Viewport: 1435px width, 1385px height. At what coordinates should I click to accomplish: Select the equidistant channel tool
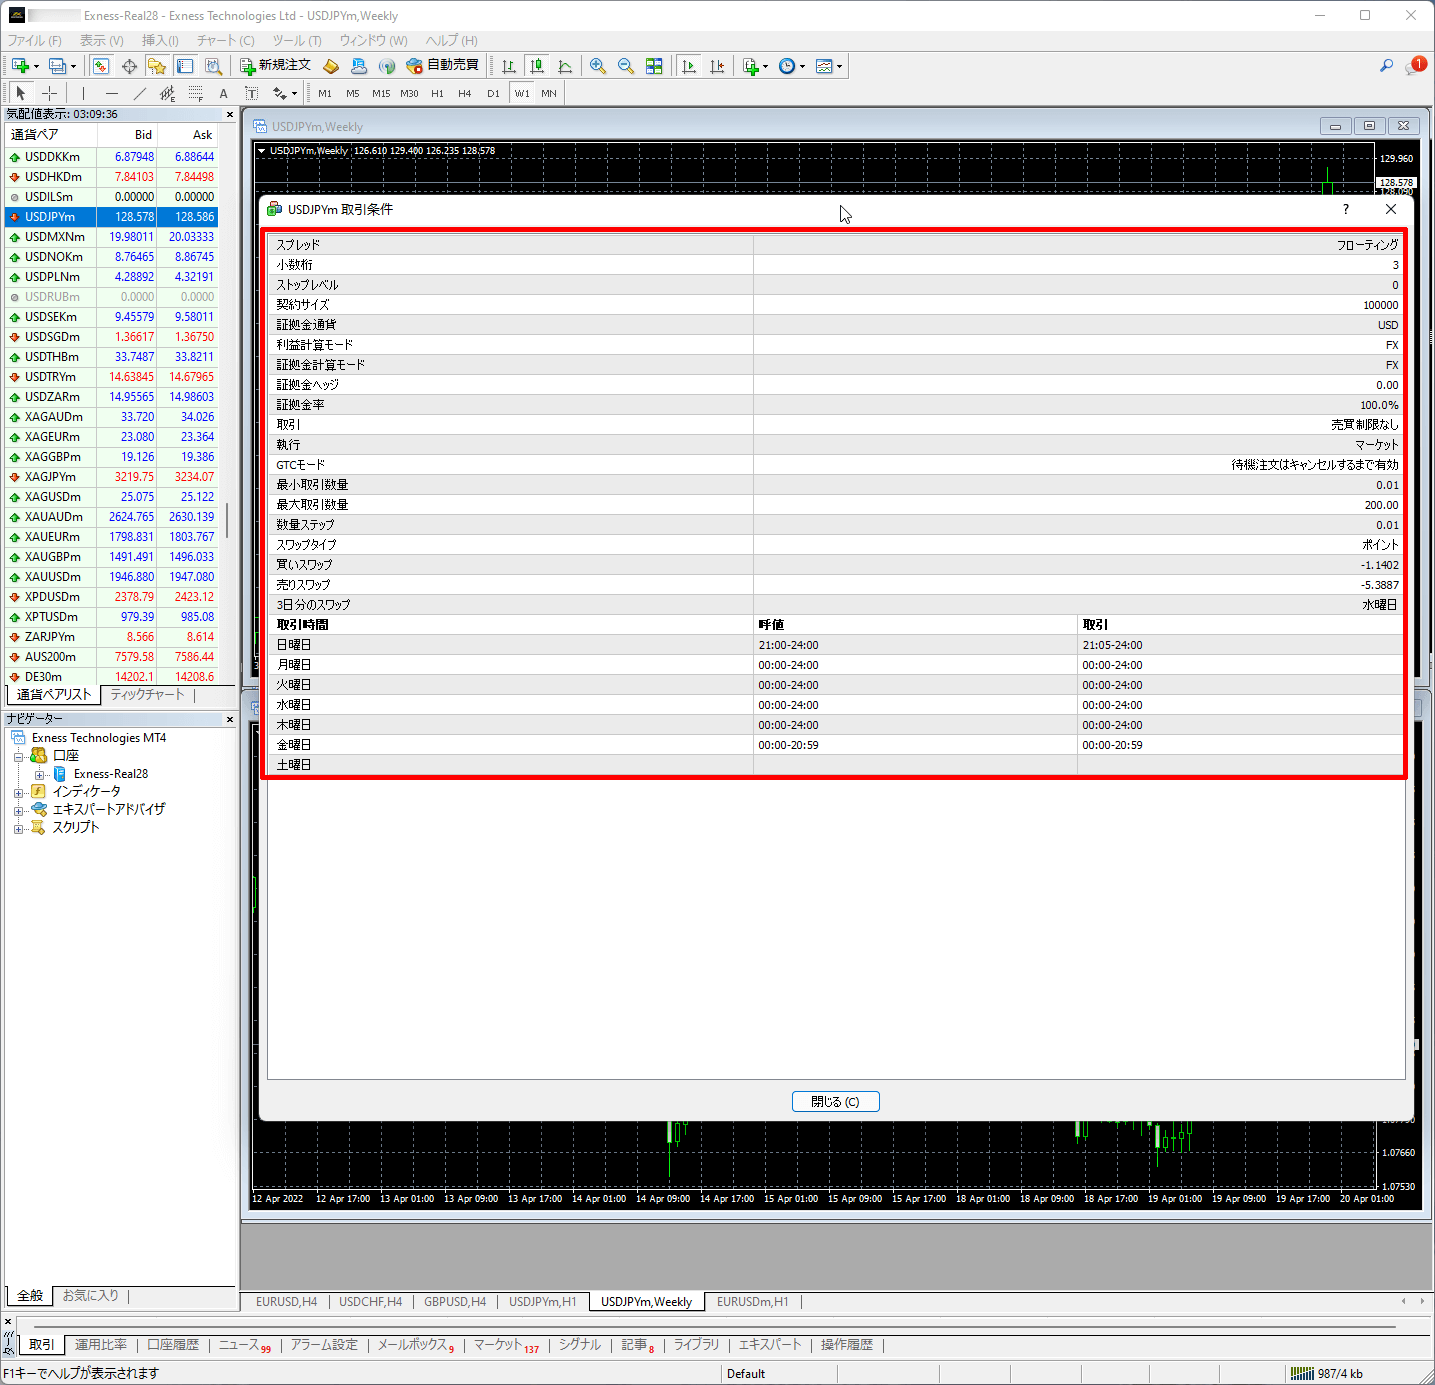click(x=168, y=93)
